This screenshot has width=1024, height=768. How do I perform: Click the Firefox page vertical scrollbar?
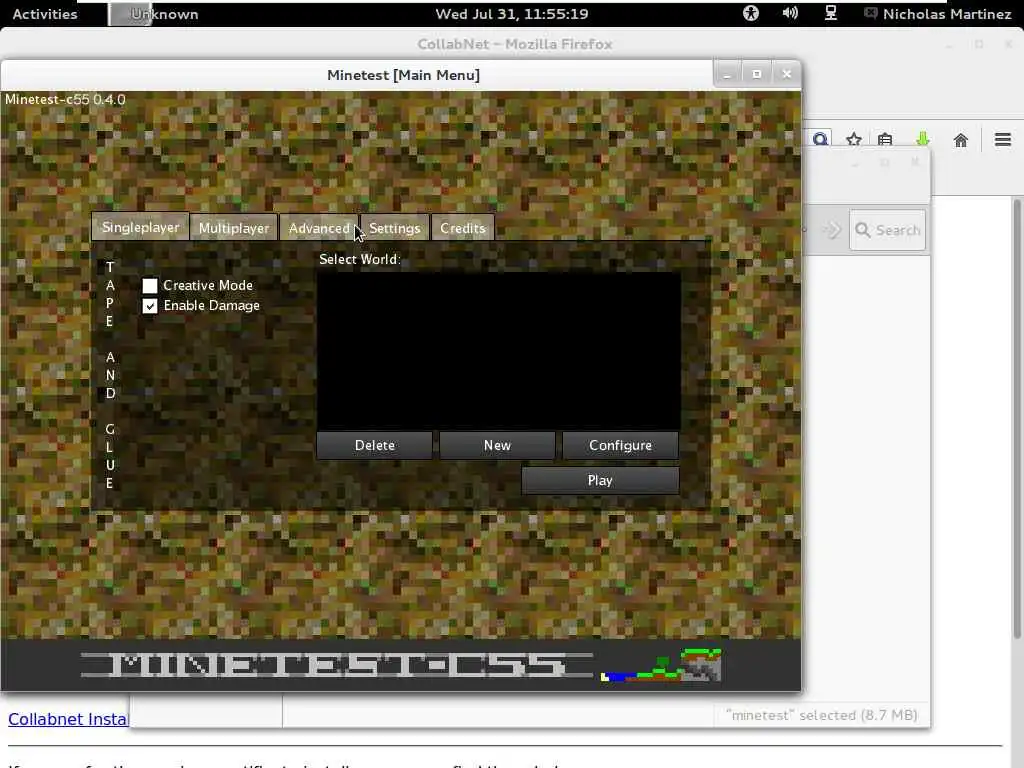pyautogui.click(x=1017, y=418)
